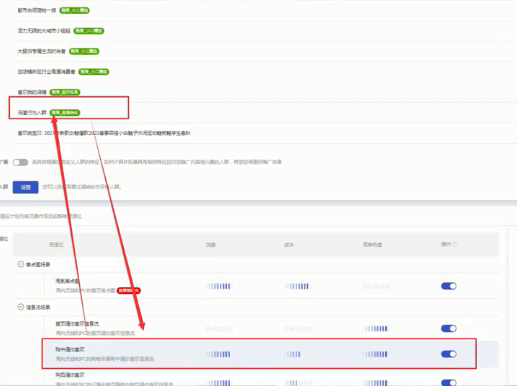Turn off the 首页猜你喜欢 placement switch

(449, 329)
